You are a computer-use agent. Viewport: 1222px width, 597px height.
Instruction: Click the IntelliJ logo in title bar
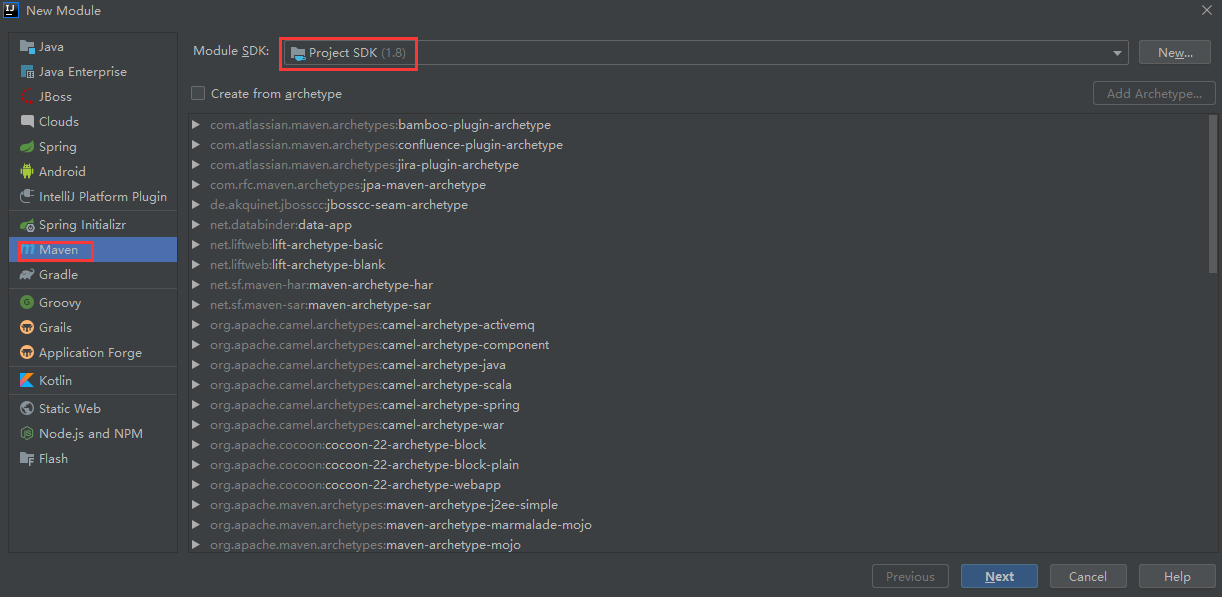tap(11, 10)
